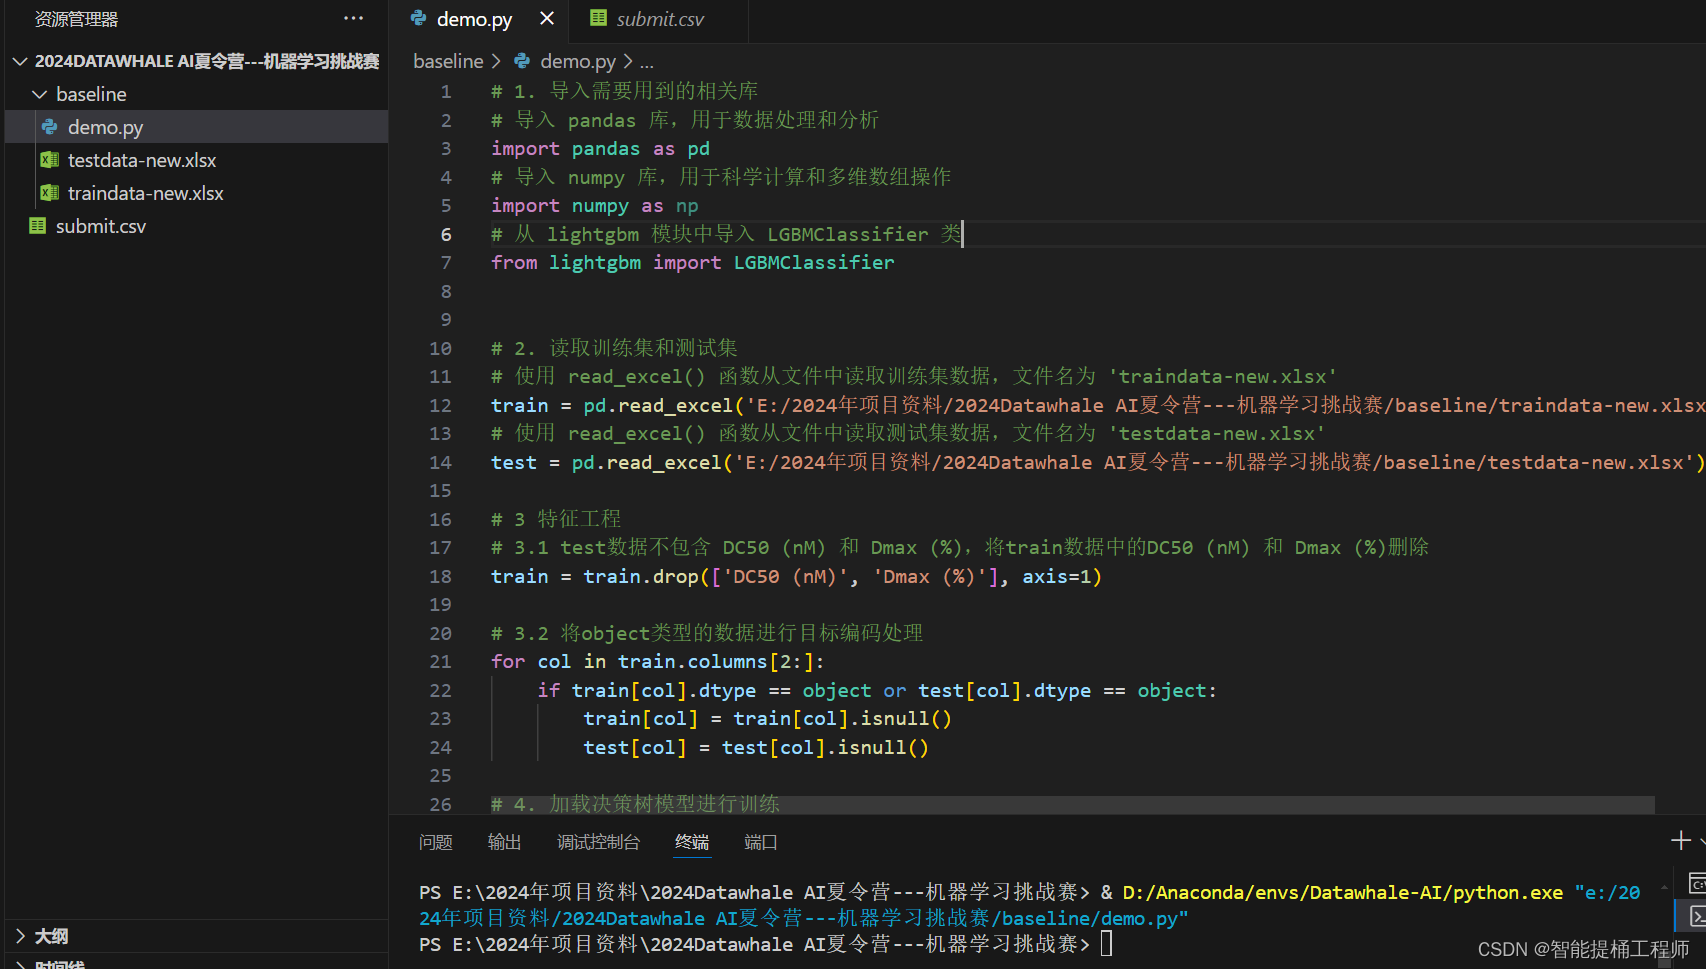Click the 'if train[col].dtype == object' line
Screen dimensions: 1706x969
pos(877,690)
